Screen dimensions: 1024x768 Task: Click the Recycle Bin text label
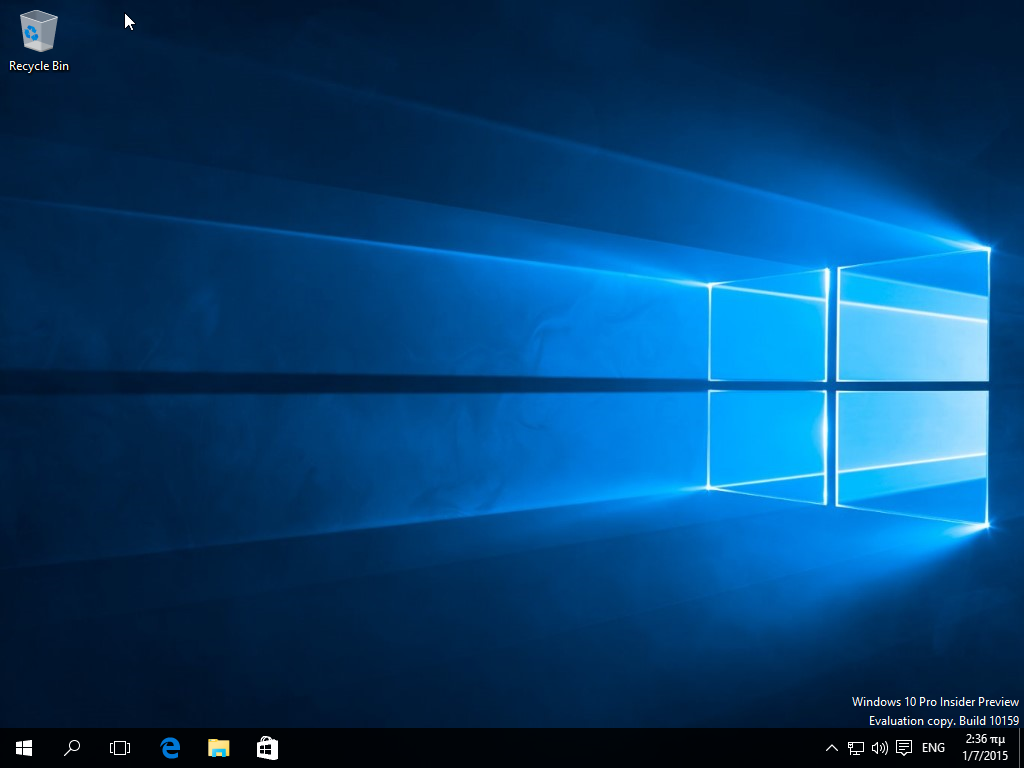[39, 66]
